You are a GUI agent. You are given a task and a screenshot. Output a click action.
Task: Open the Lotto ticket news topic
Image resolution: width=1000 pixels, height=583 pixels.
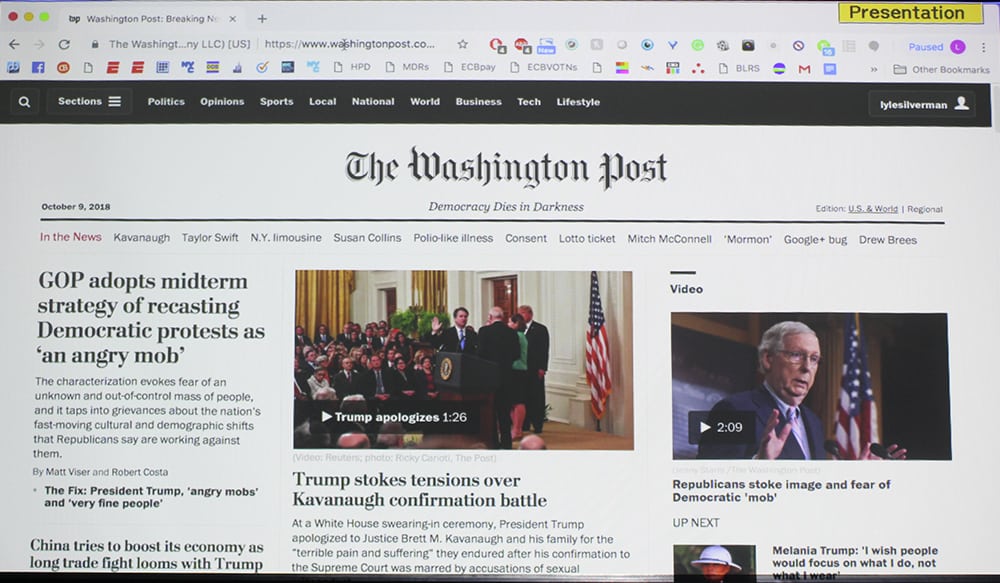tap(587, 239)
